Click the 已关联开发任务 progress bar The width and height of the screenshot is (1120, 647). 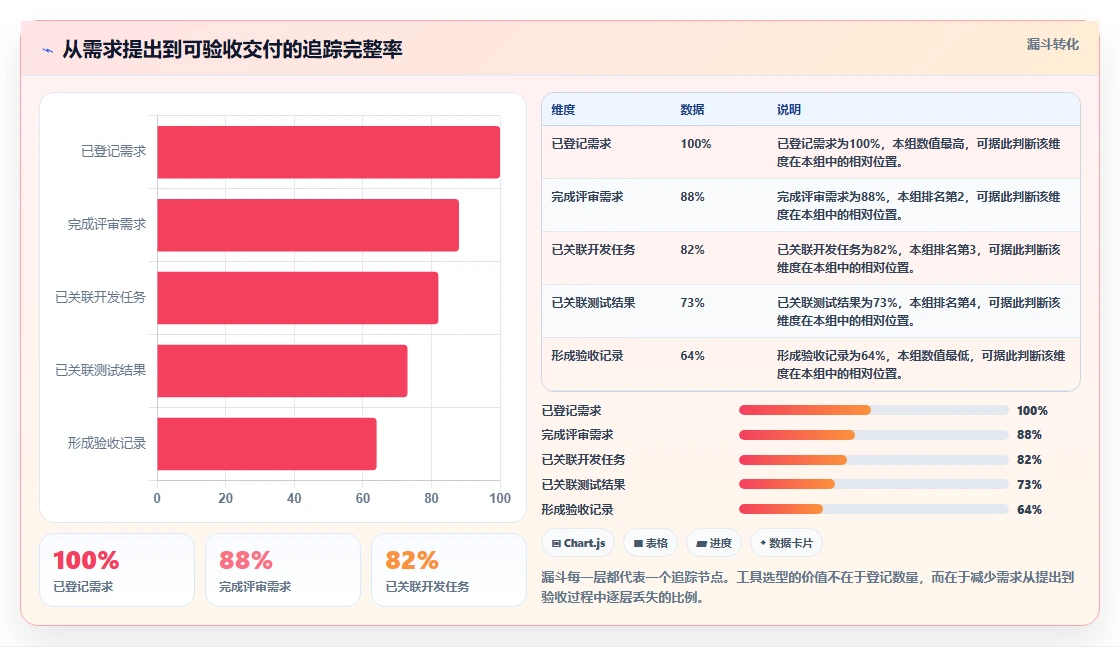tap(874, 460)
